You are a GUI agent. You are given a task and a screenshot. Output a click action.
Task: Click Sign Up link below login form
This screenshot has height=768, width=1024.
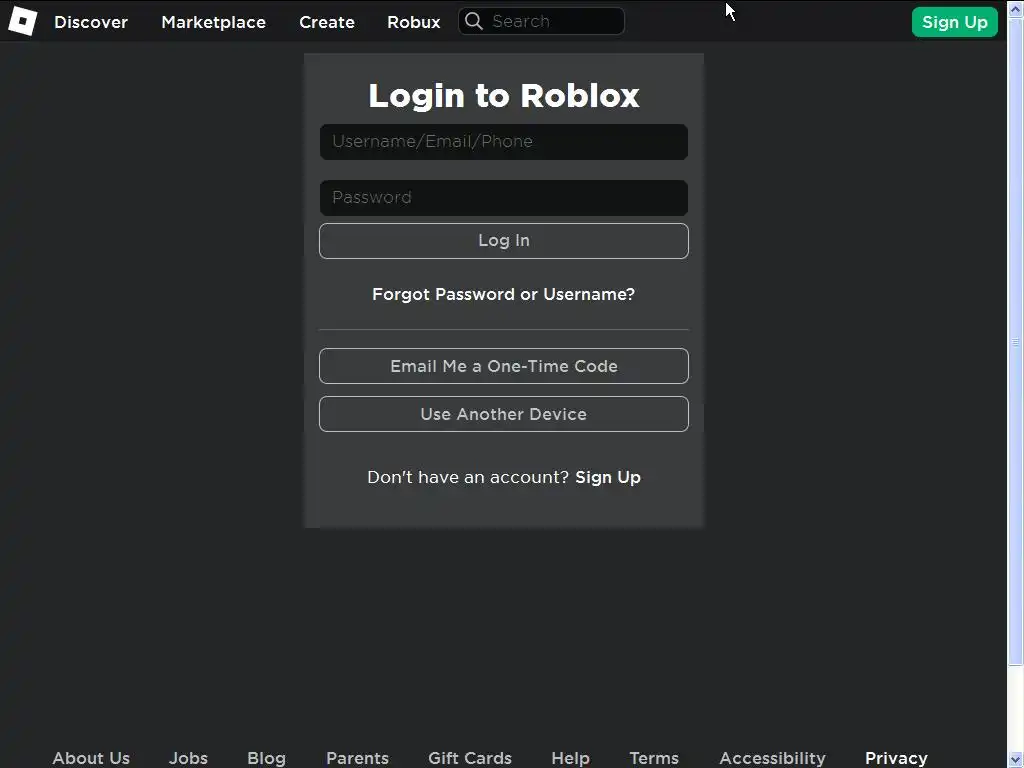pos(607,477)
